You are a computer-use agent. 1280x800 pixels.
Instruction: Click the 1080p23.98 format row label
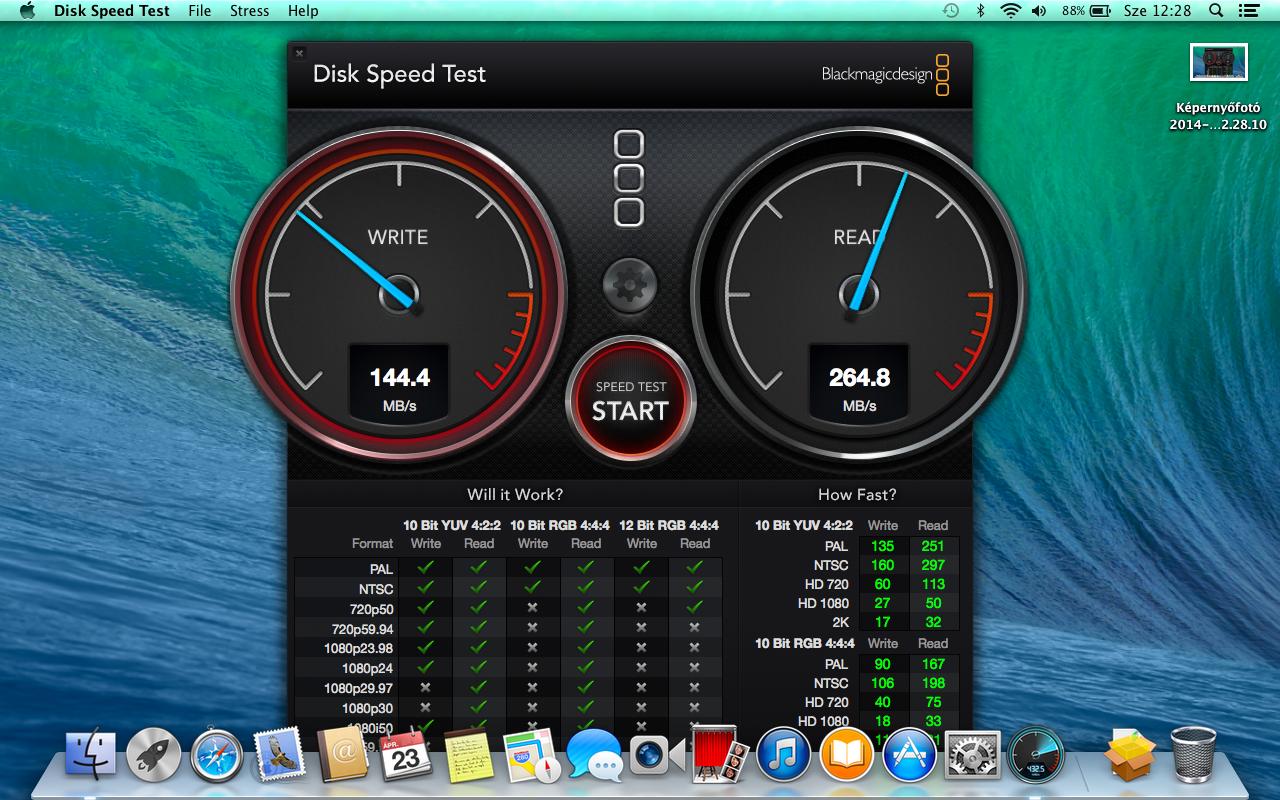coord(359,648)
